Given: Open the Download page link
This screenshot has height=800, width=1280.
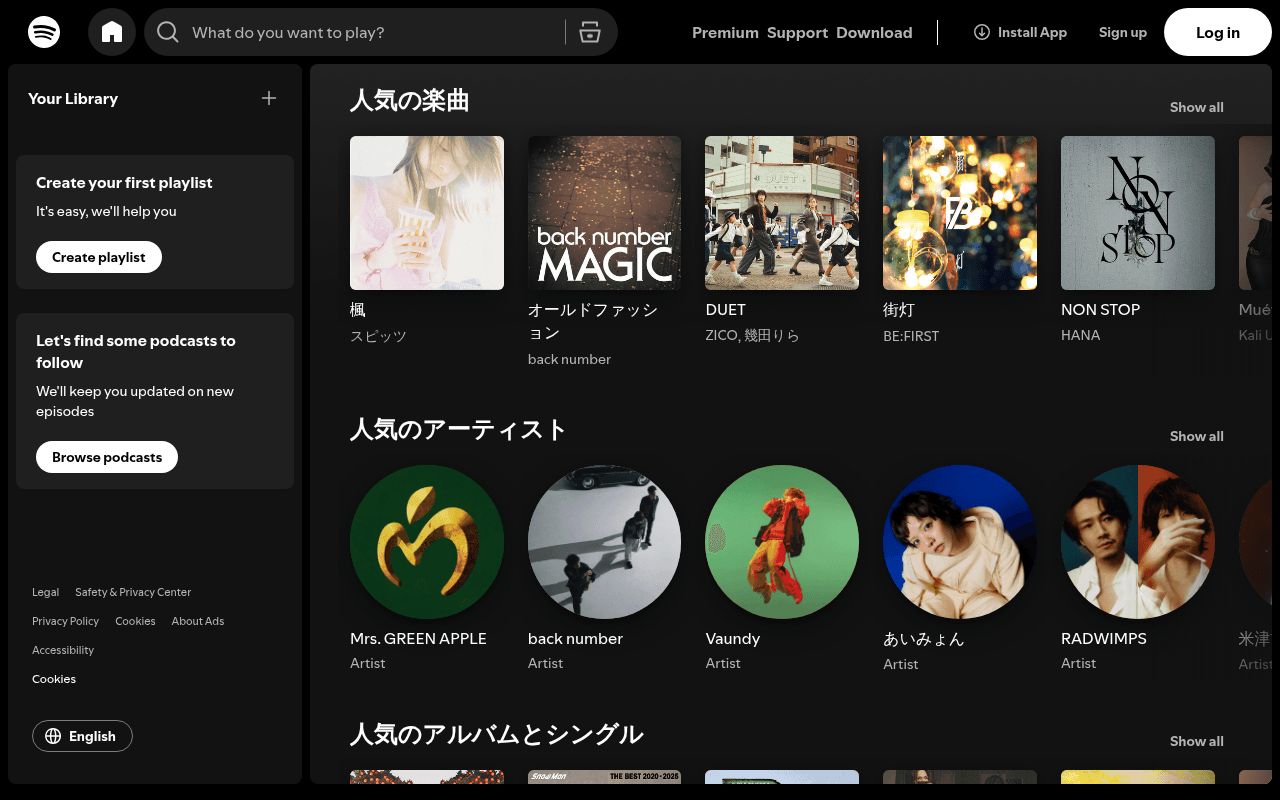Looking at the screenshot, I should point(874,32).
